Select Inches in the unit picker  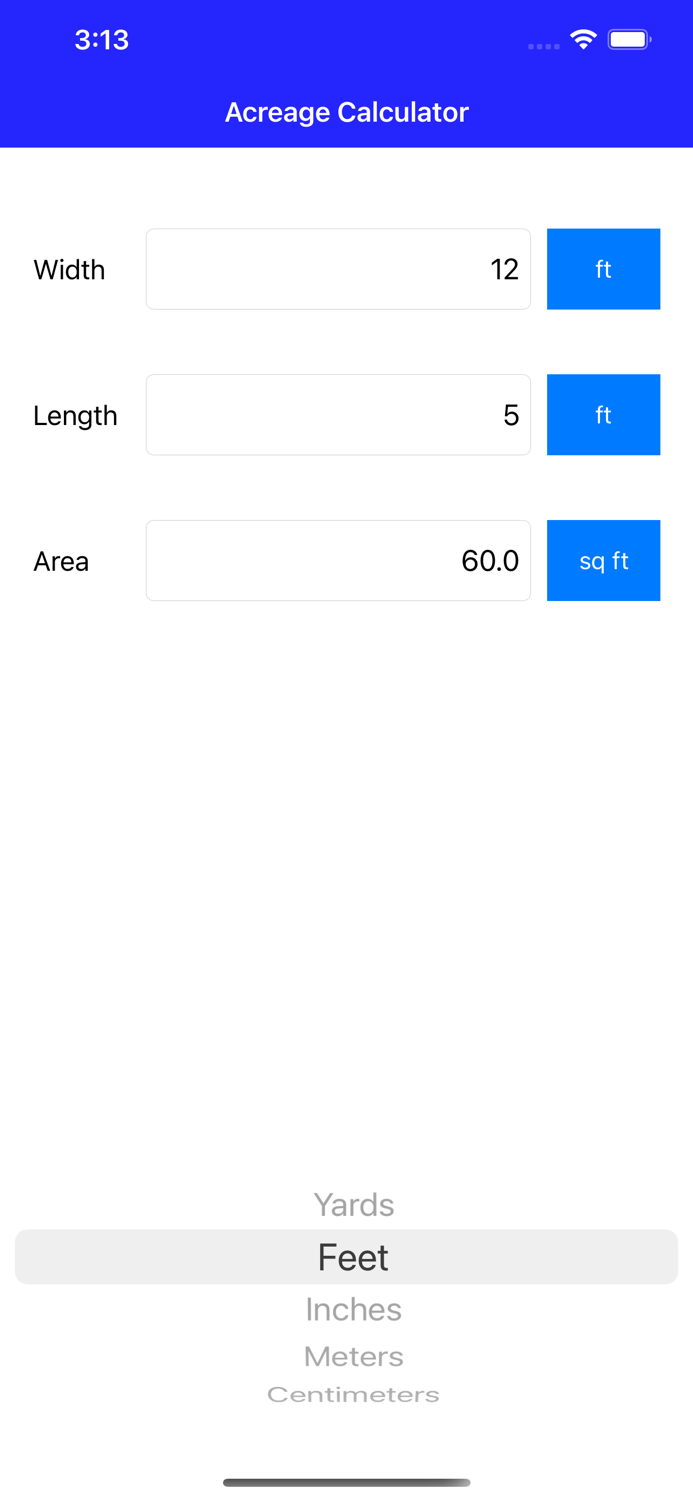353,1308
